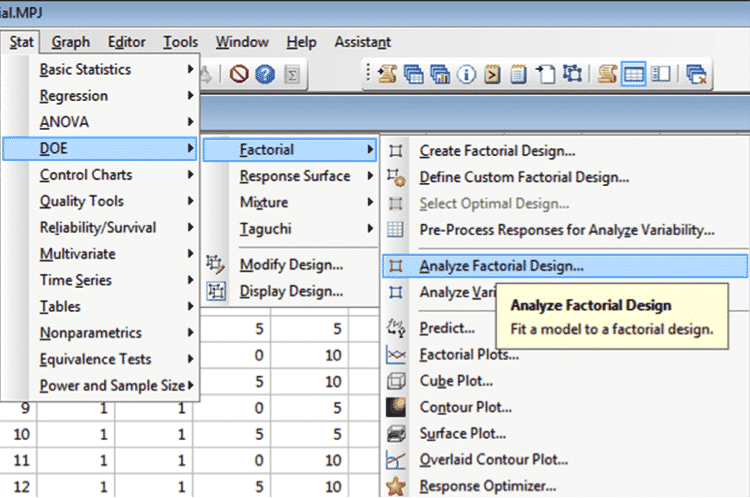Select Factorial in the DOE submenu
Viewport: 750px width, 498px height.
tap(290, 150)
